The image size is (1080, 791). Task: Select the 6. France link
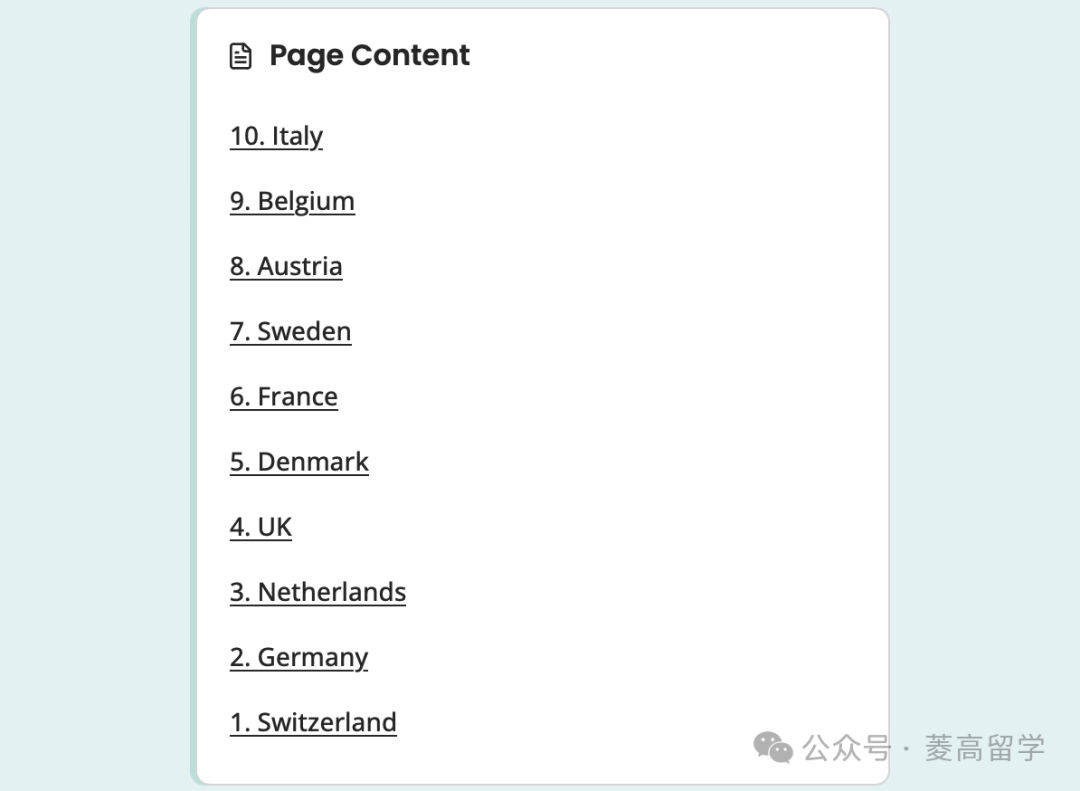click(284, 397)
